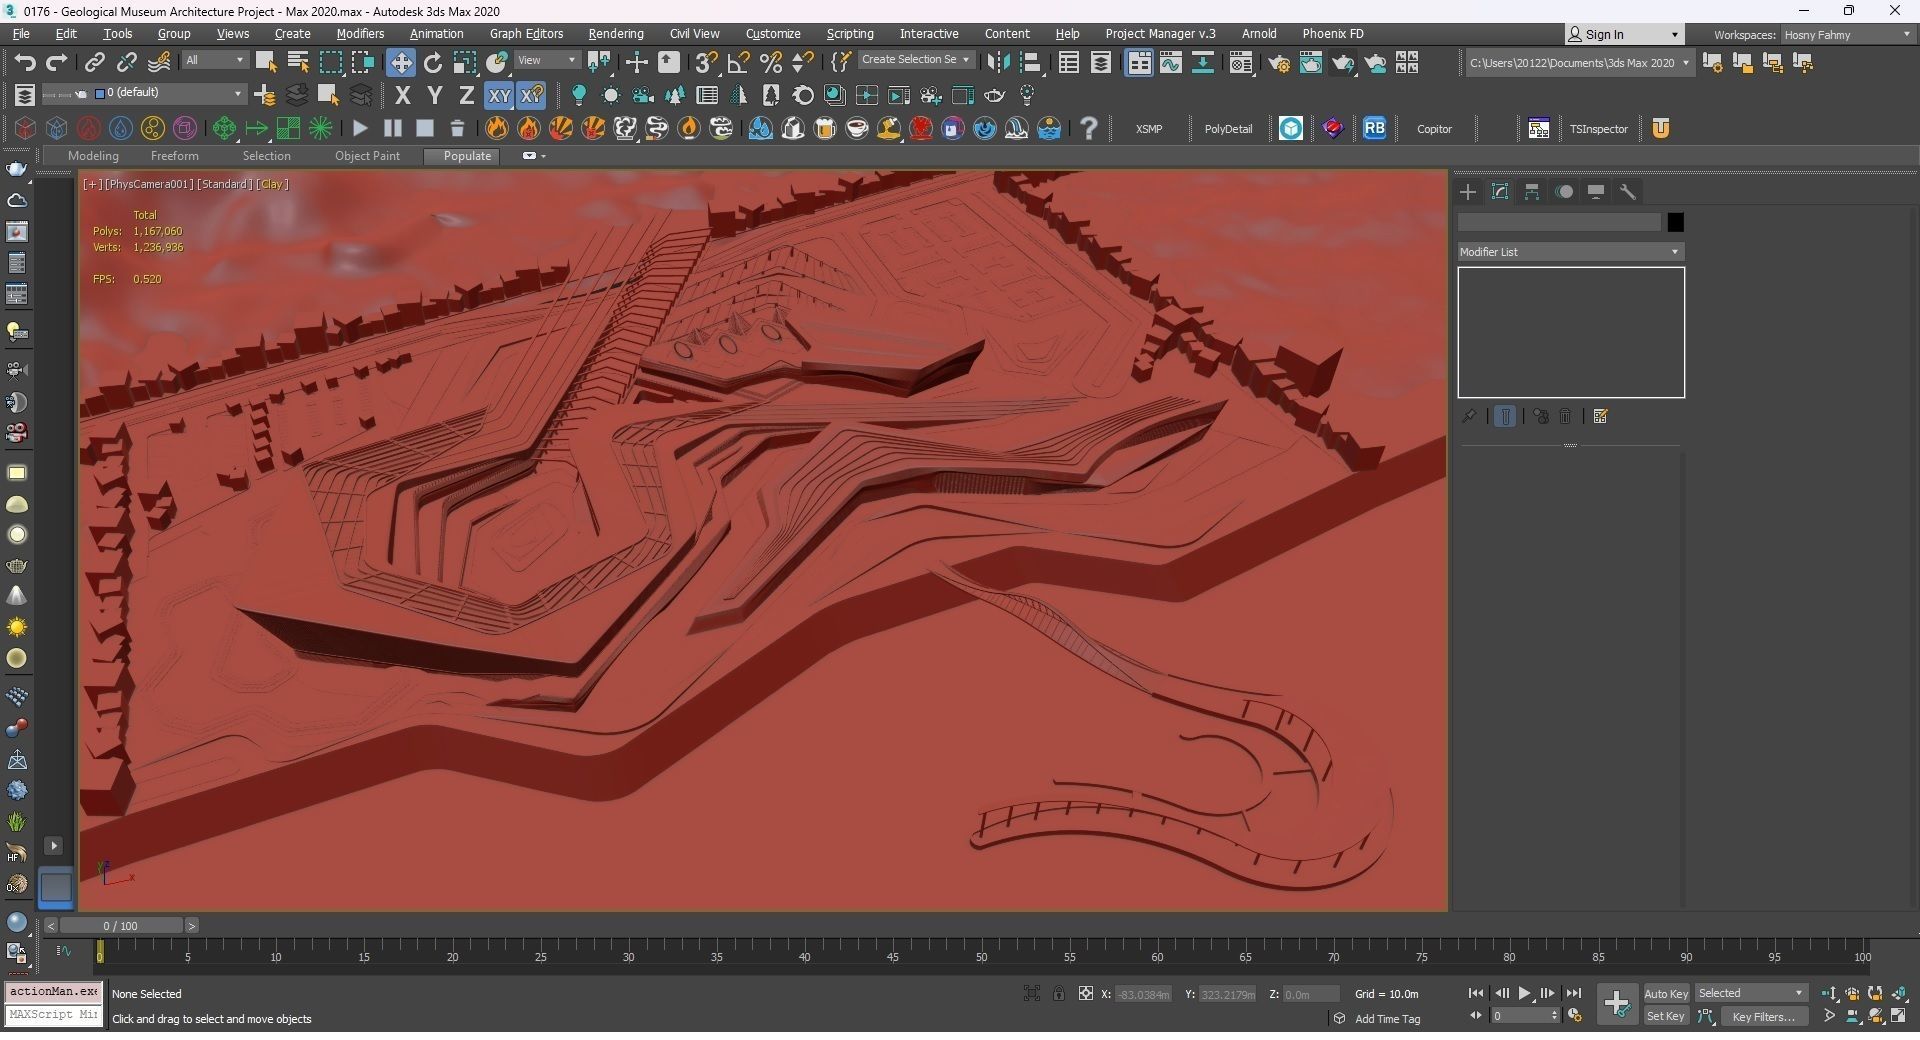The image size is (1920, 1040).
Task: Click the PolyDetail toolbar button
Action: click(x=1228, y=129)
